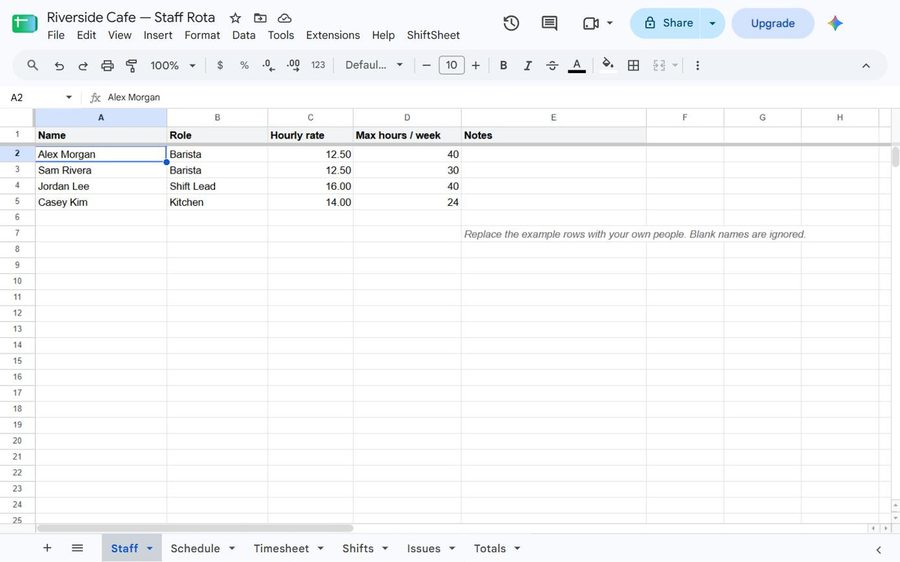Toggle bold formatting

[x=503, y=65]
